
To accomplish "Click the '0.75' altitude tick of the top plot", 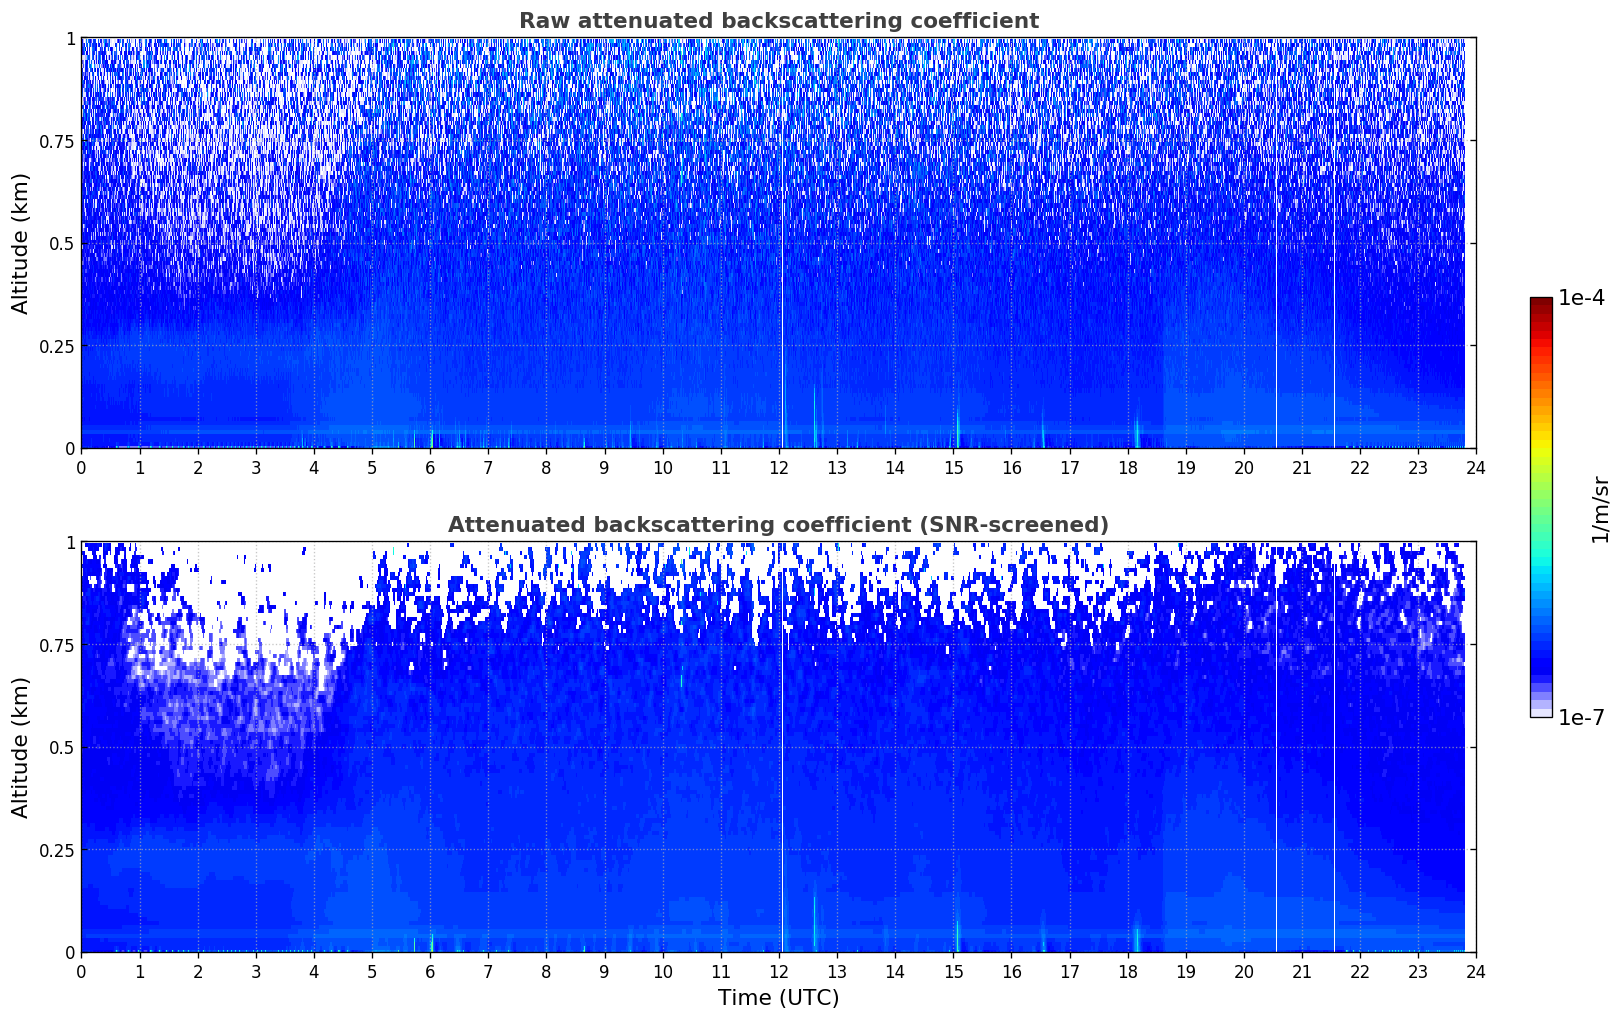I will (x=56, y=141).
